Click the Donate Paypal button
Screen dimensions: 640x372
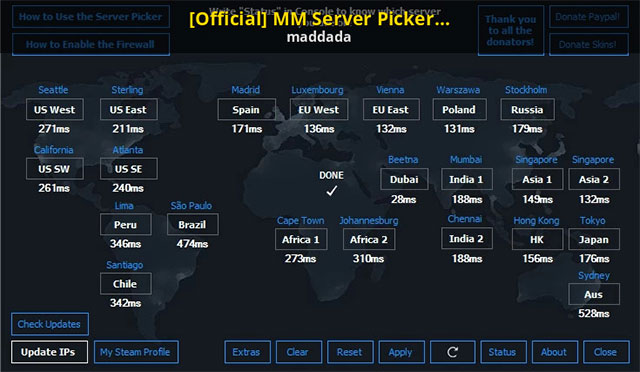click(x=588, y=17)
